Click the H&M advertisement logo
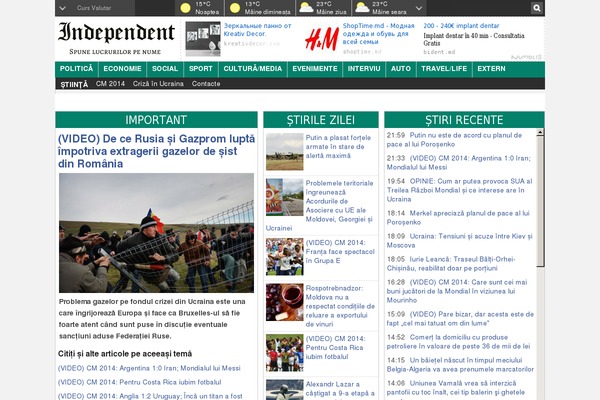This screenshot has width=600, height=400. tap(320, 39)
